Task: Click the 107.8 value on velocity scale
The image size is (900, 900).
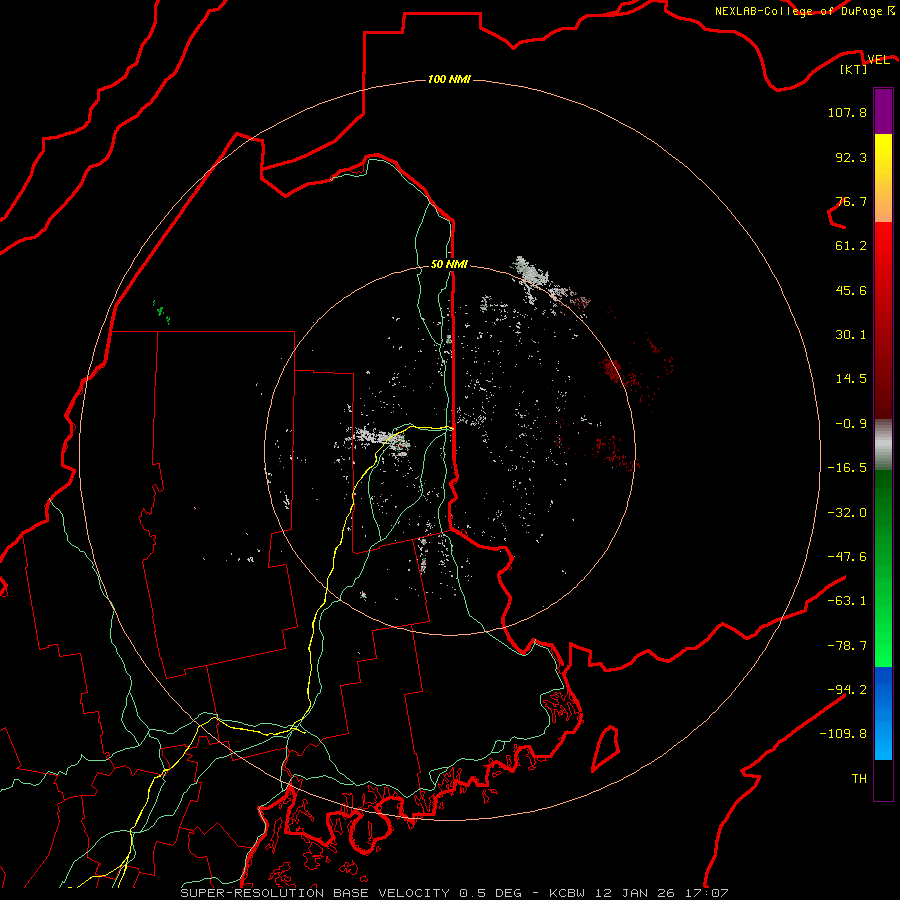Action: point(847,112)
